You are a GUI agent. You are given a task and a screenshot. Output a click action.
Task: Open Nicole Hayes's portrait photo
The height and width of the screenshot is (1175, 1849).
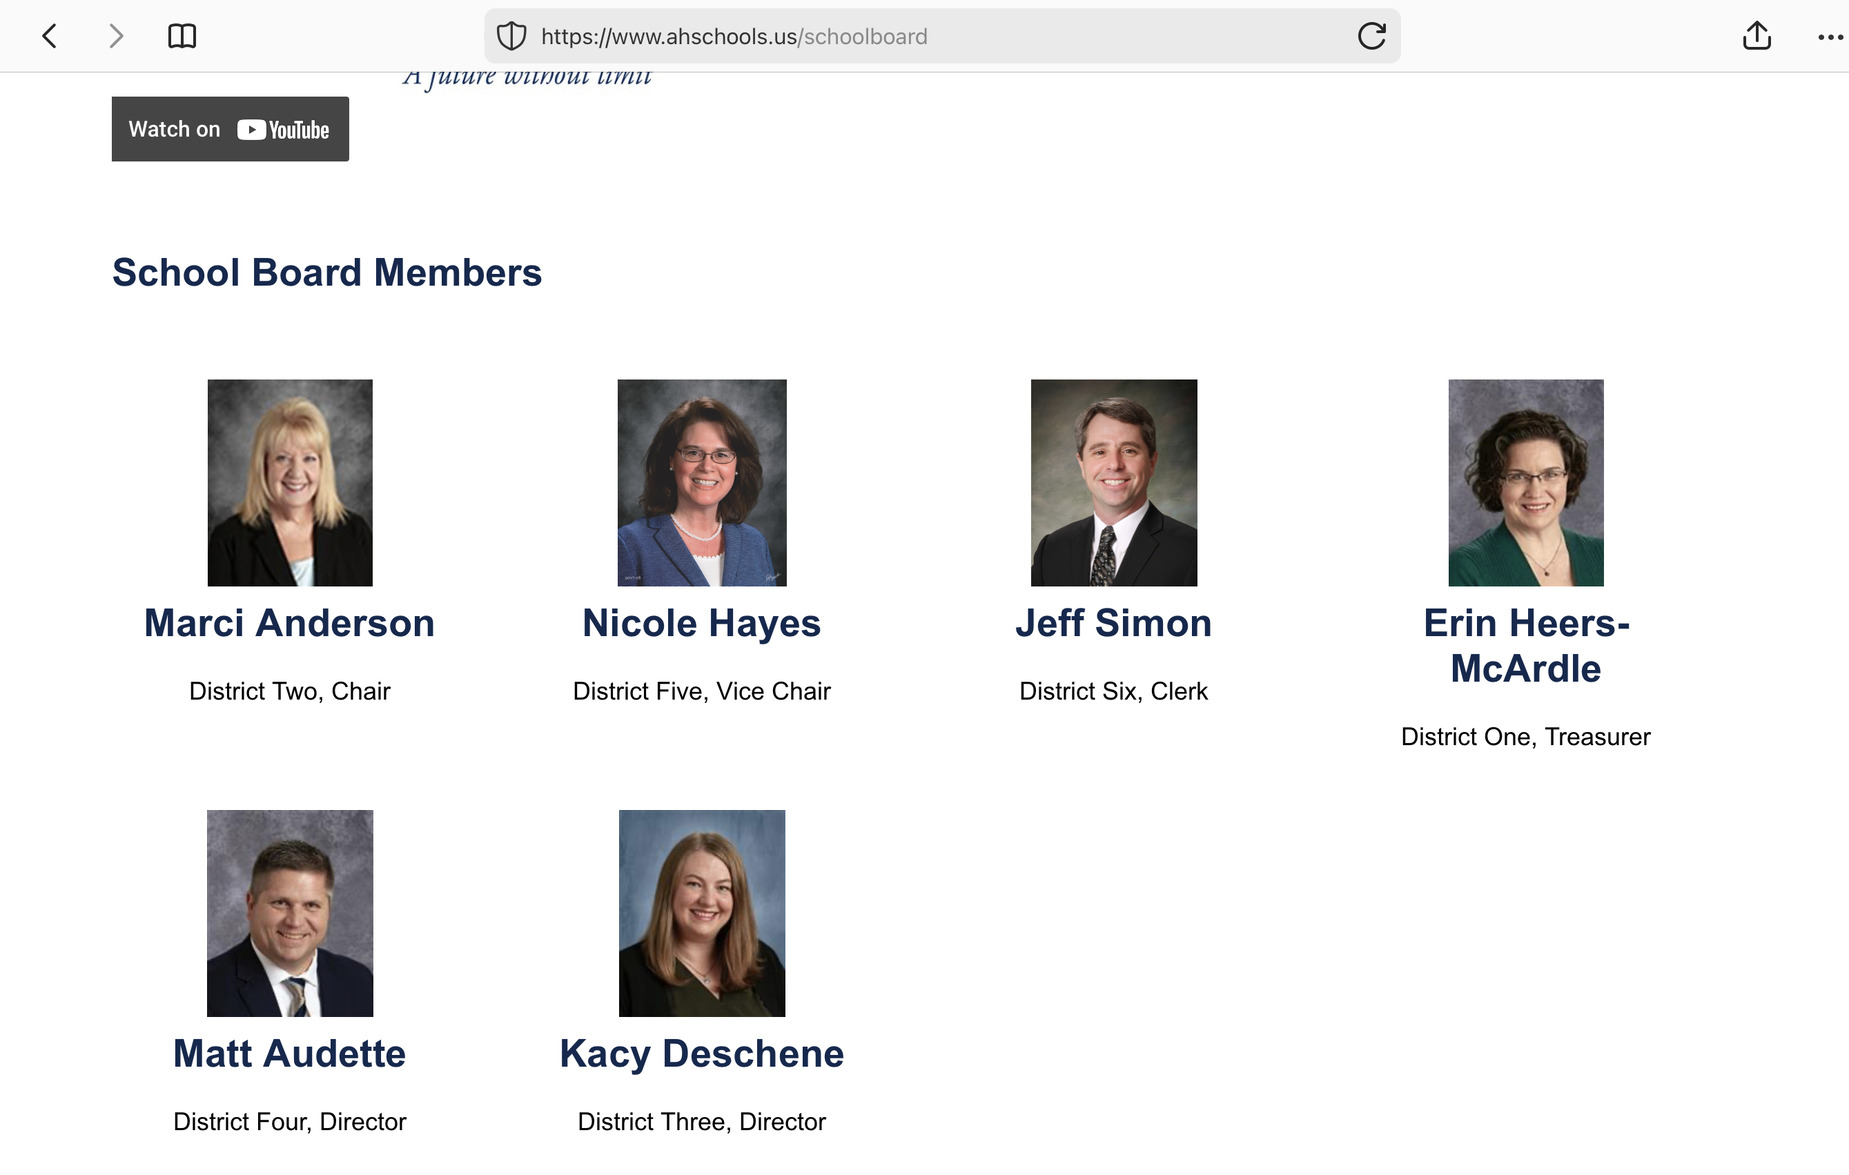pos(702,482)
